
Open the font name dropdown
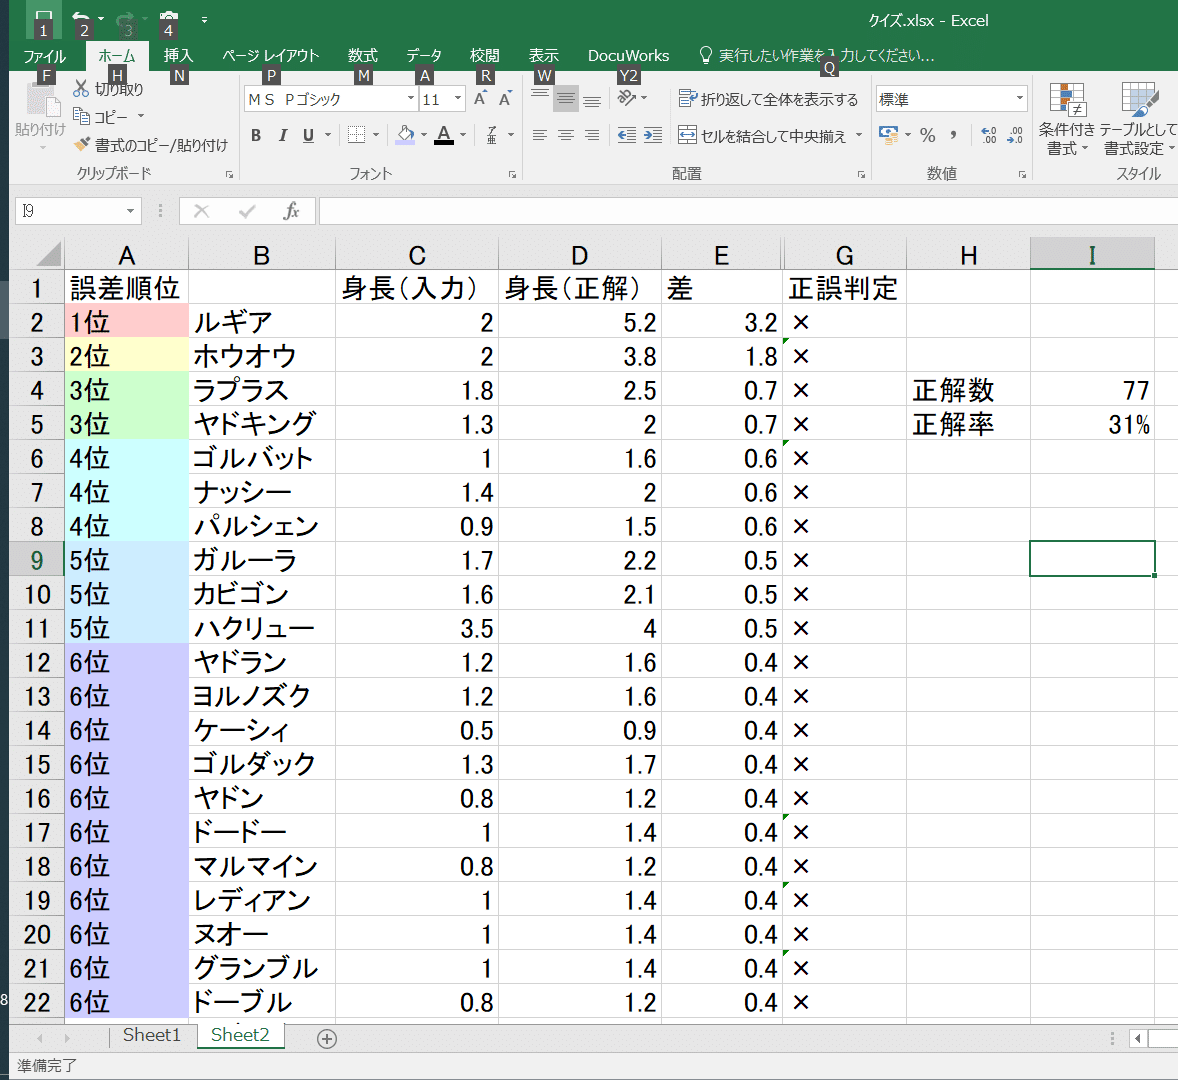[x=411, y=98]
